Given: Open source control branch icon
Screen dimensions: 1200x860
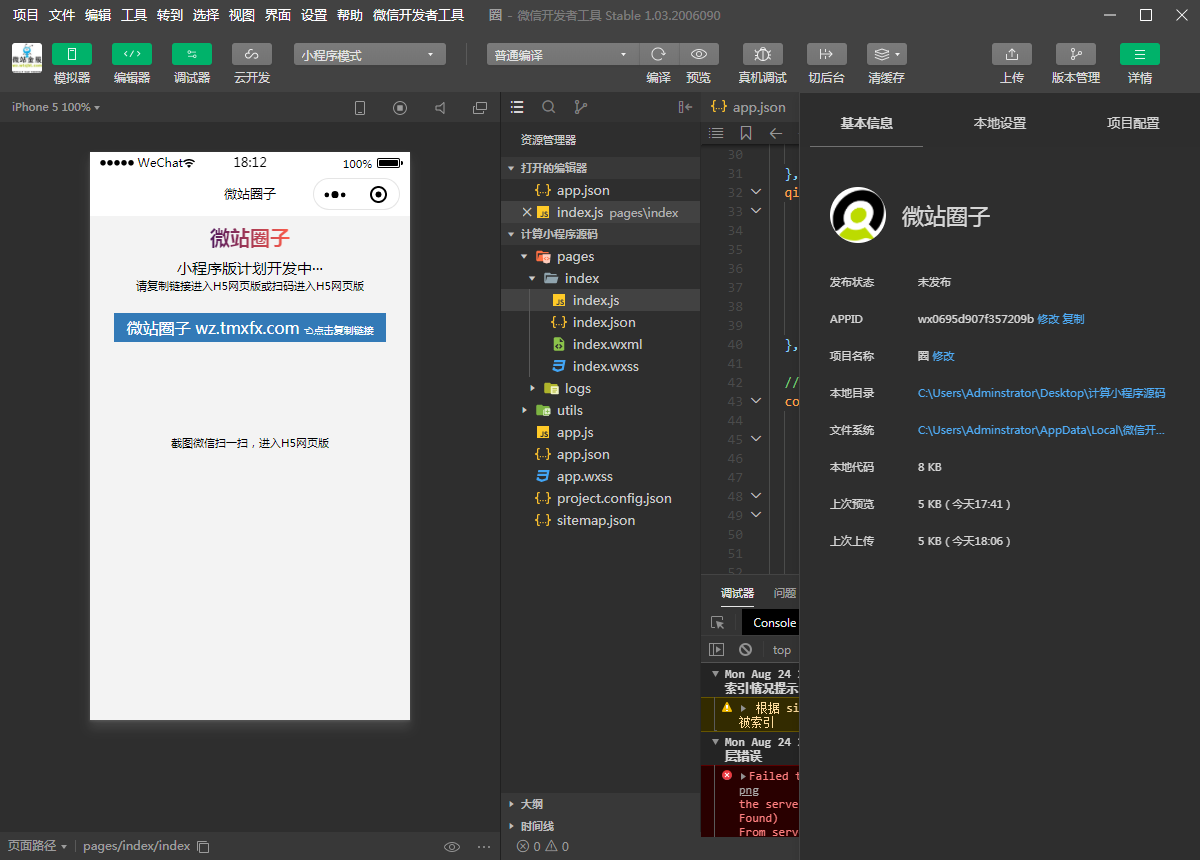Looking at the screenshot, I should point(581,107).
